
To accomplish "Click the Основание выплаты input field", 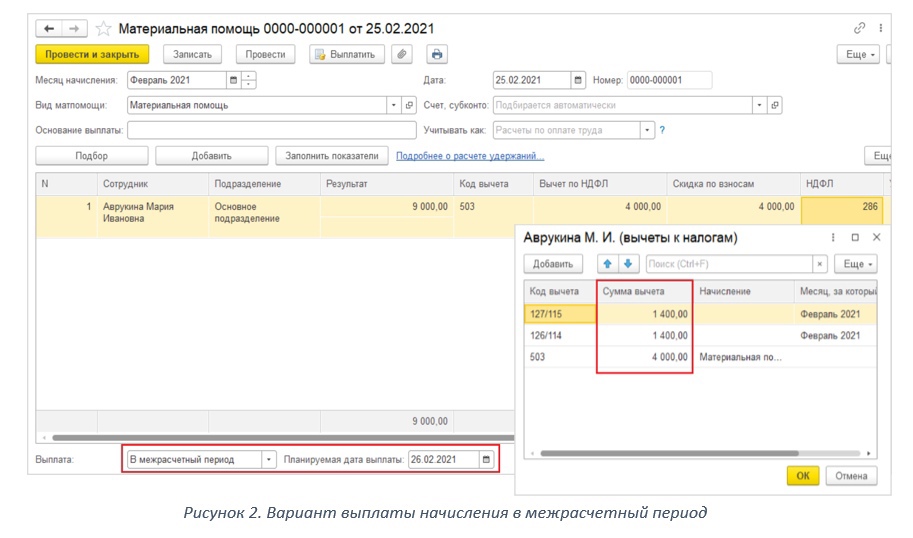I will point(272,130).
